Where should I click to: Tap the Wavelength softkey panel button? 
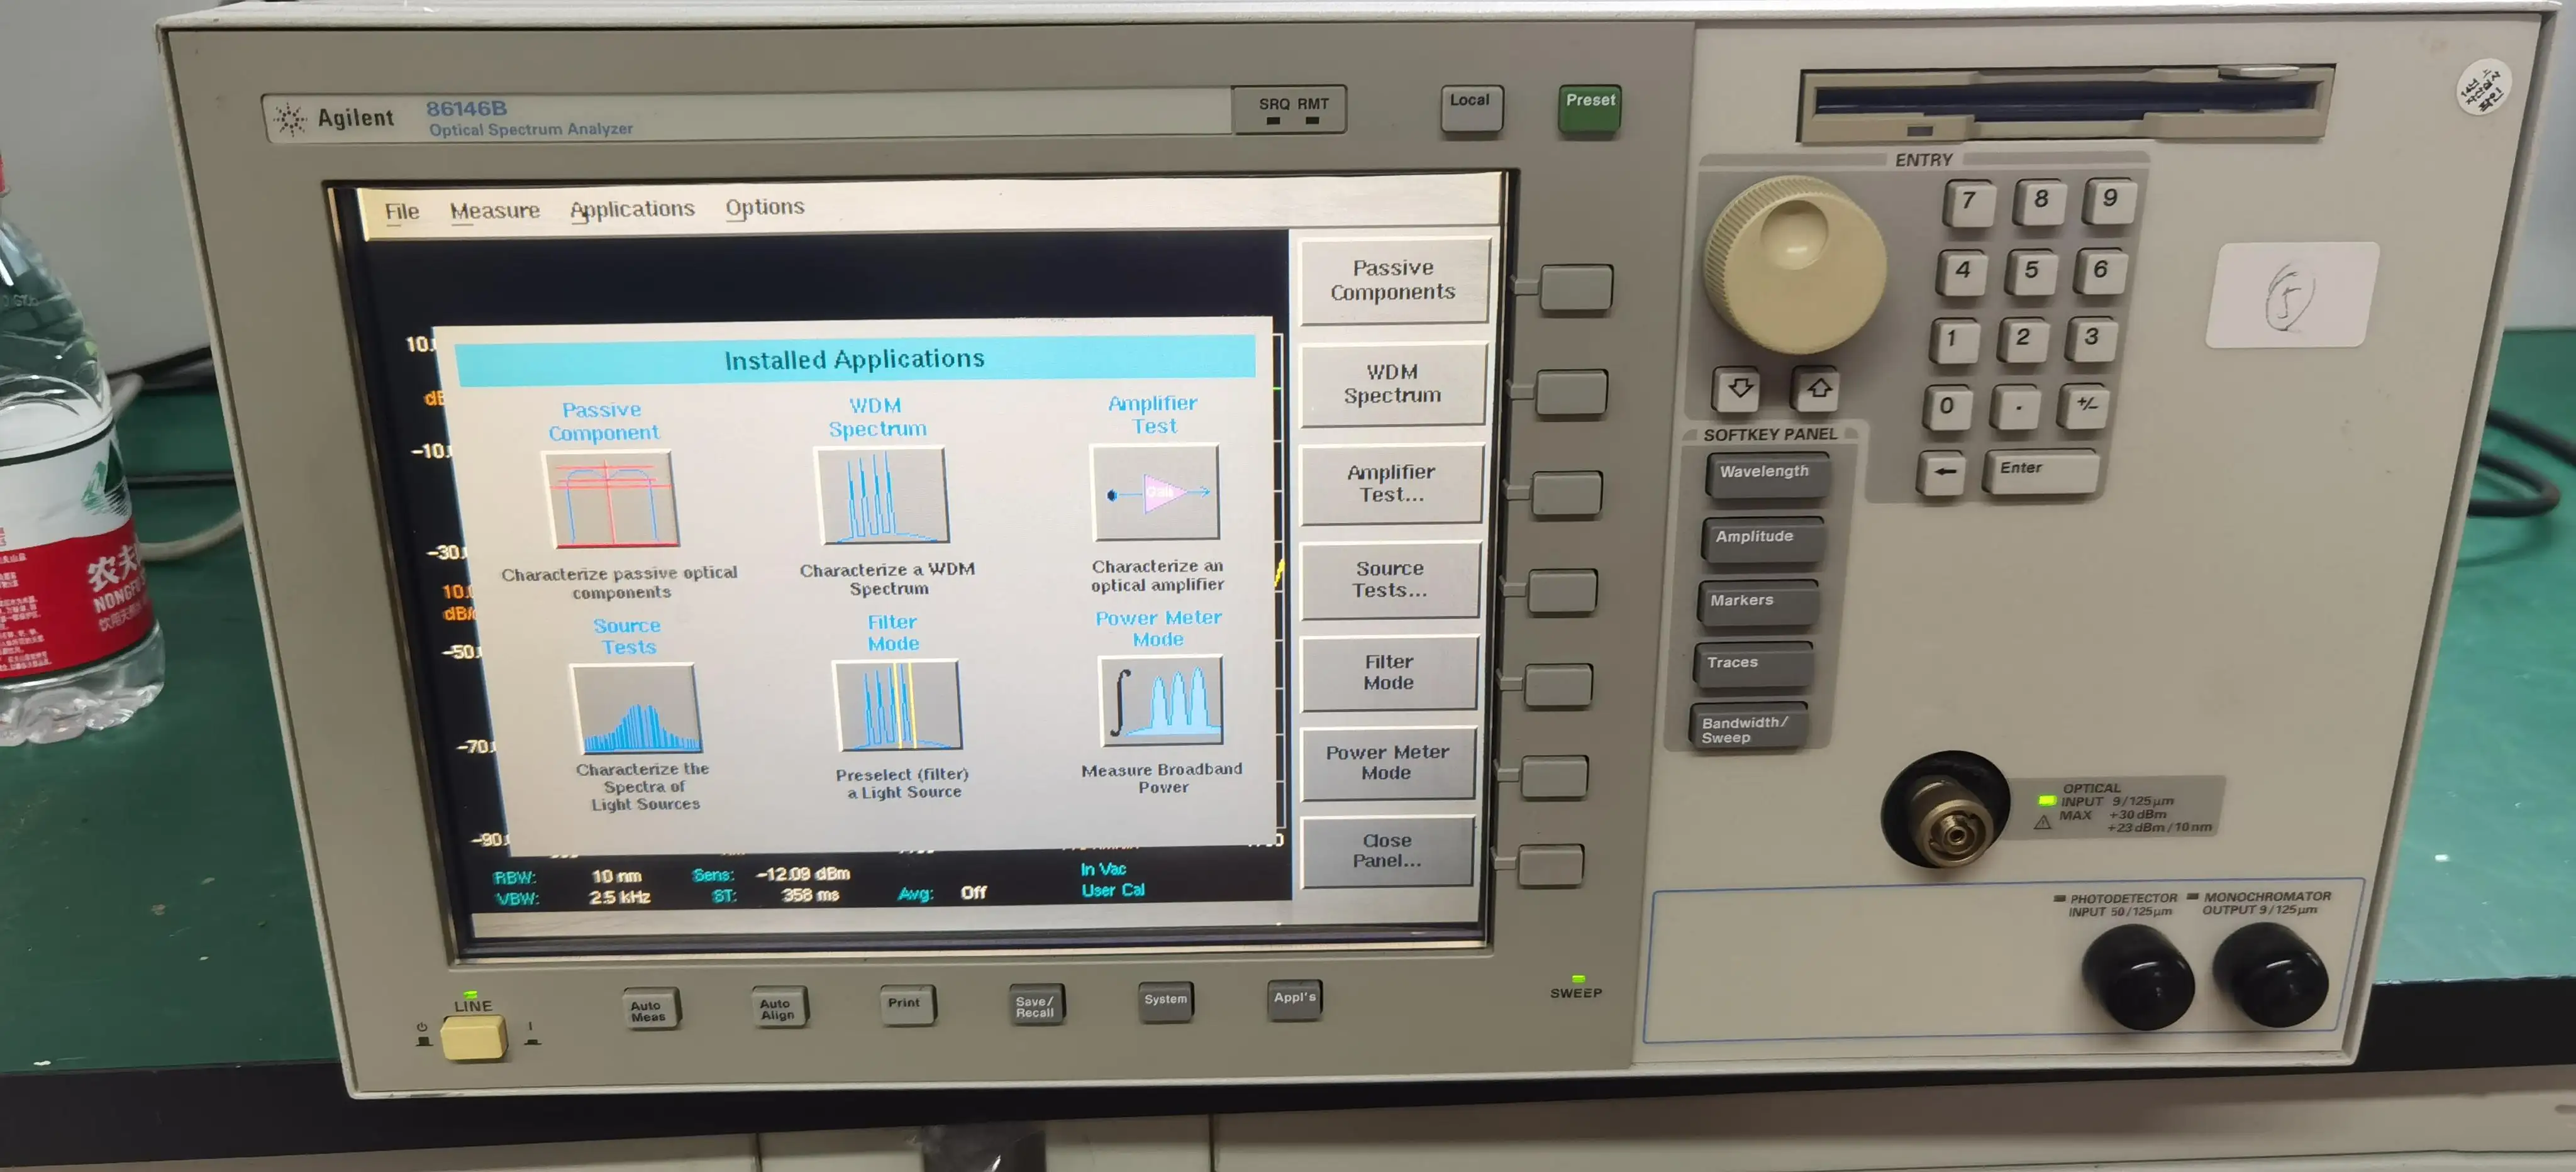click(x=1767, y=475)
